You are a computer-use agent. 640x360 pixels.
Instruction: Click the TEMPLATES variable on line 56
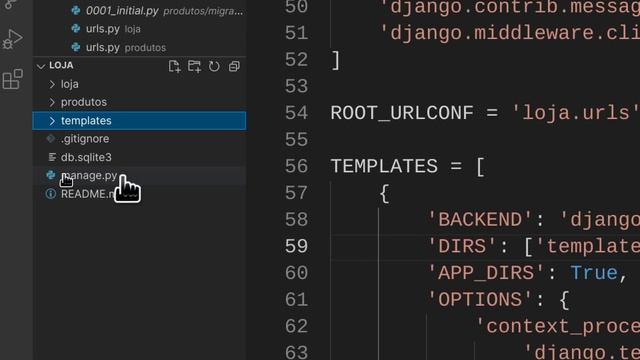[x=384, y=167]
